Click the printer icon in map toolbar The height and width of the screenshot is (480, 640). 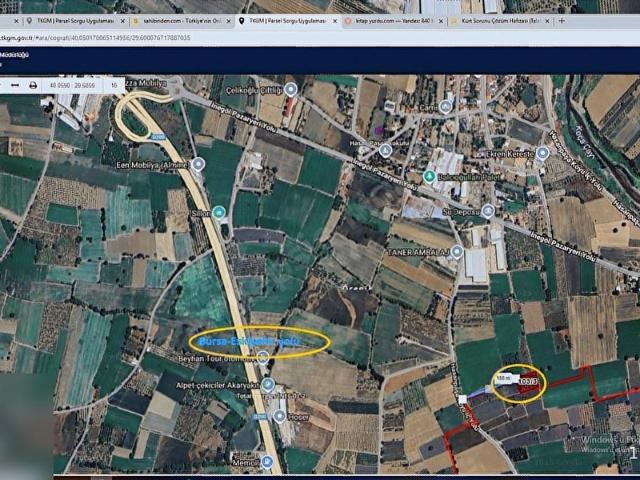[x=33, y=86]
